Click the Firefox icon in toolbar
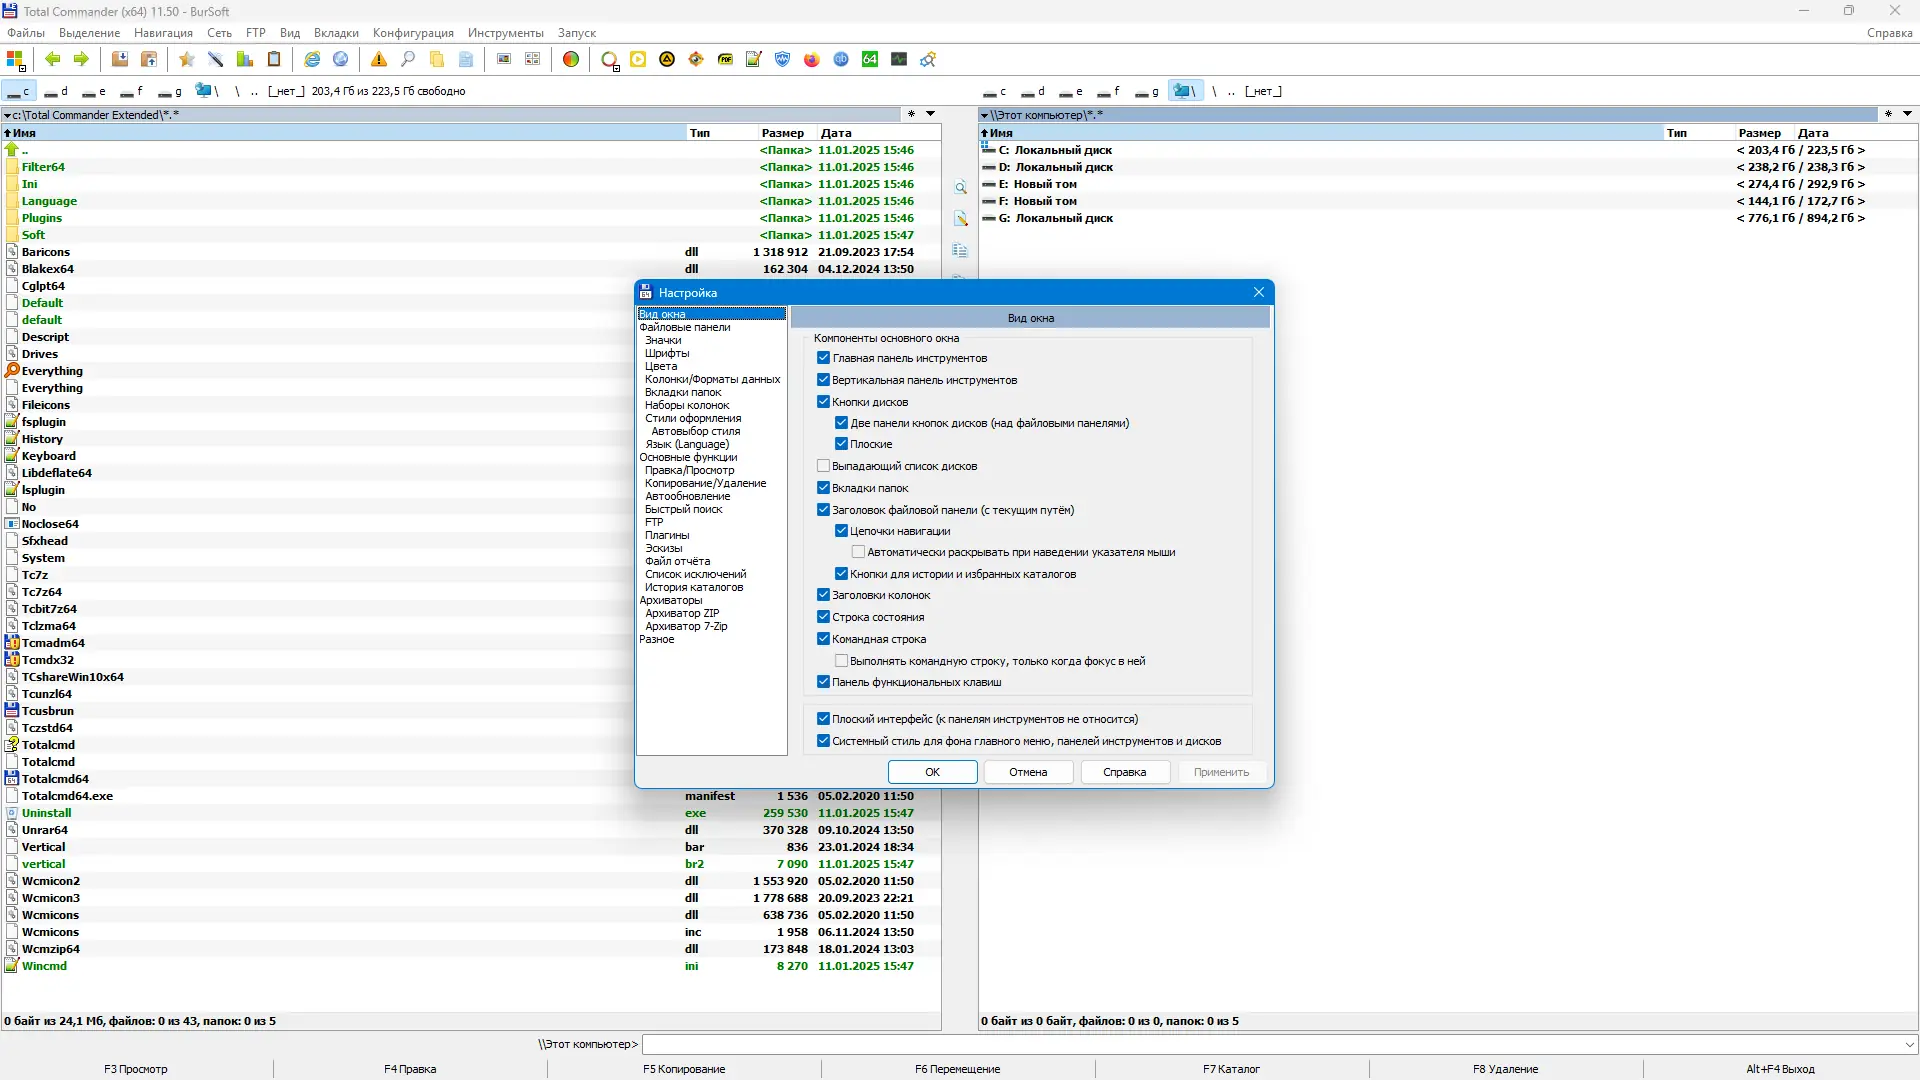The image size is (1920, 1080). 811,59
